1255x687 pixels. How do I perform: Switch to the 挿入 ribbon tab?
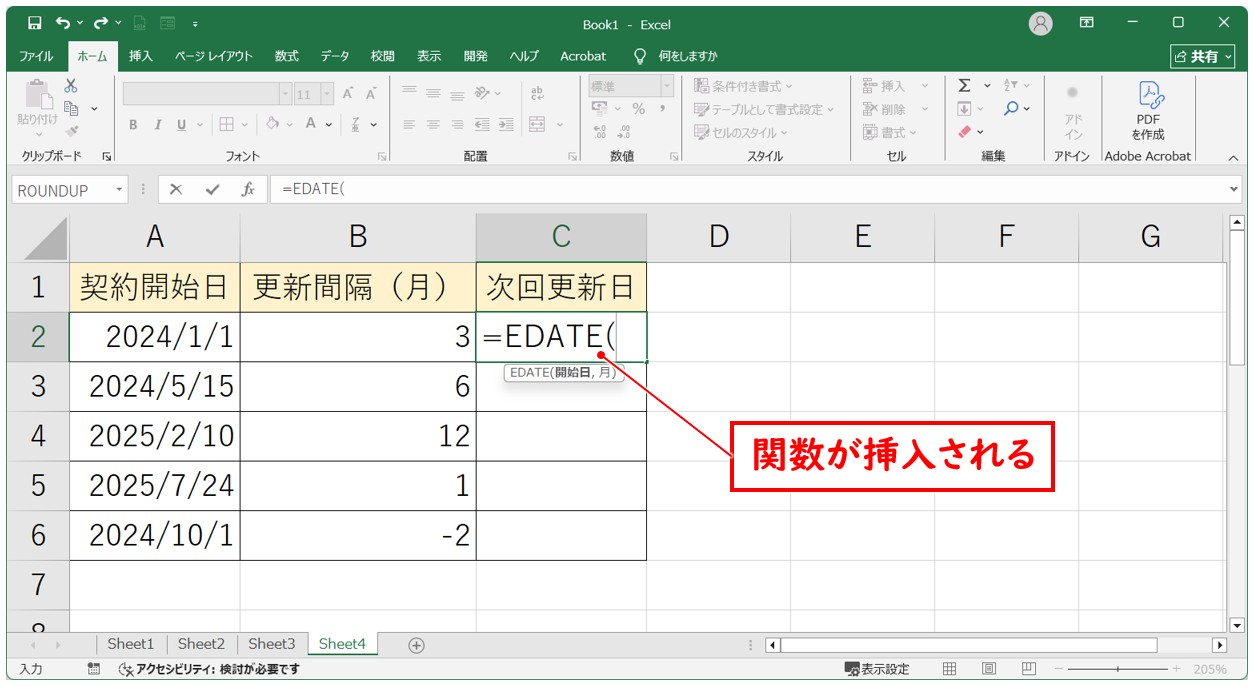[141, 56]
